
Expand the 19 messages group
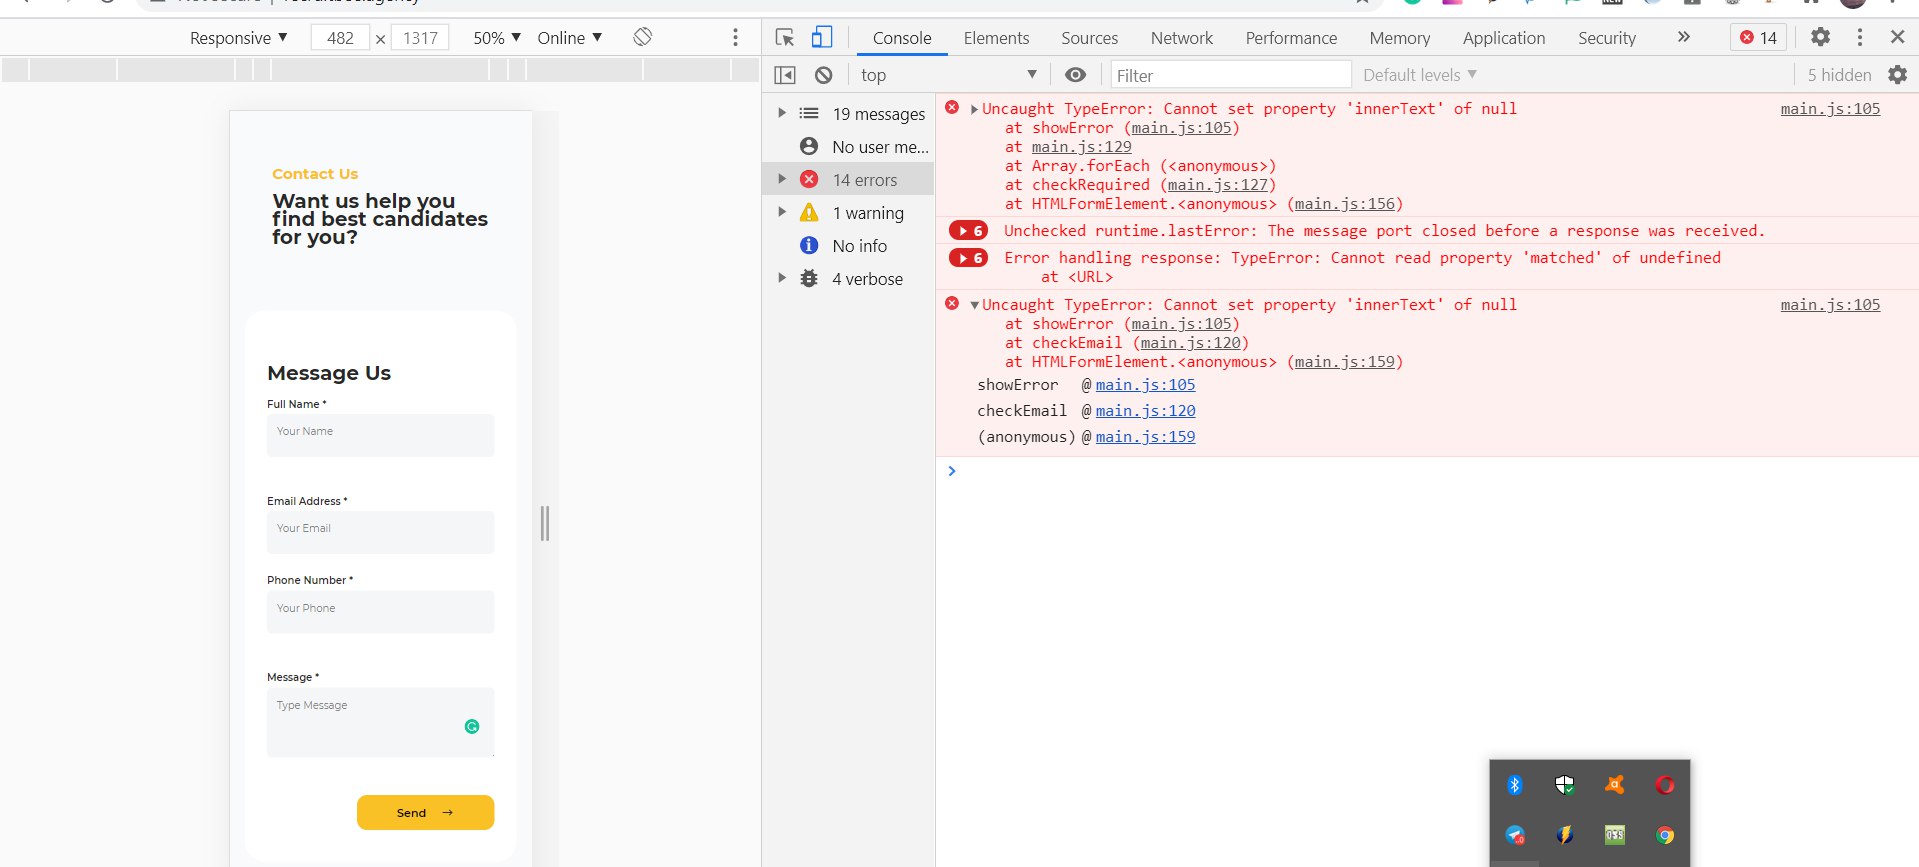coord(782,114)
